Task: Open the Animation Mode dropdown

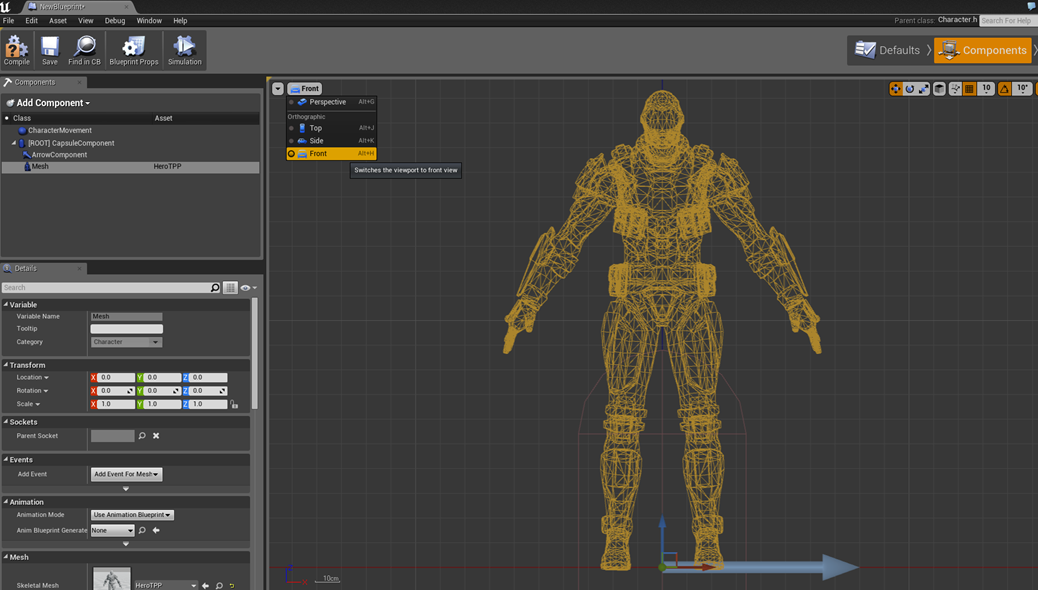Action: (132, 515)
